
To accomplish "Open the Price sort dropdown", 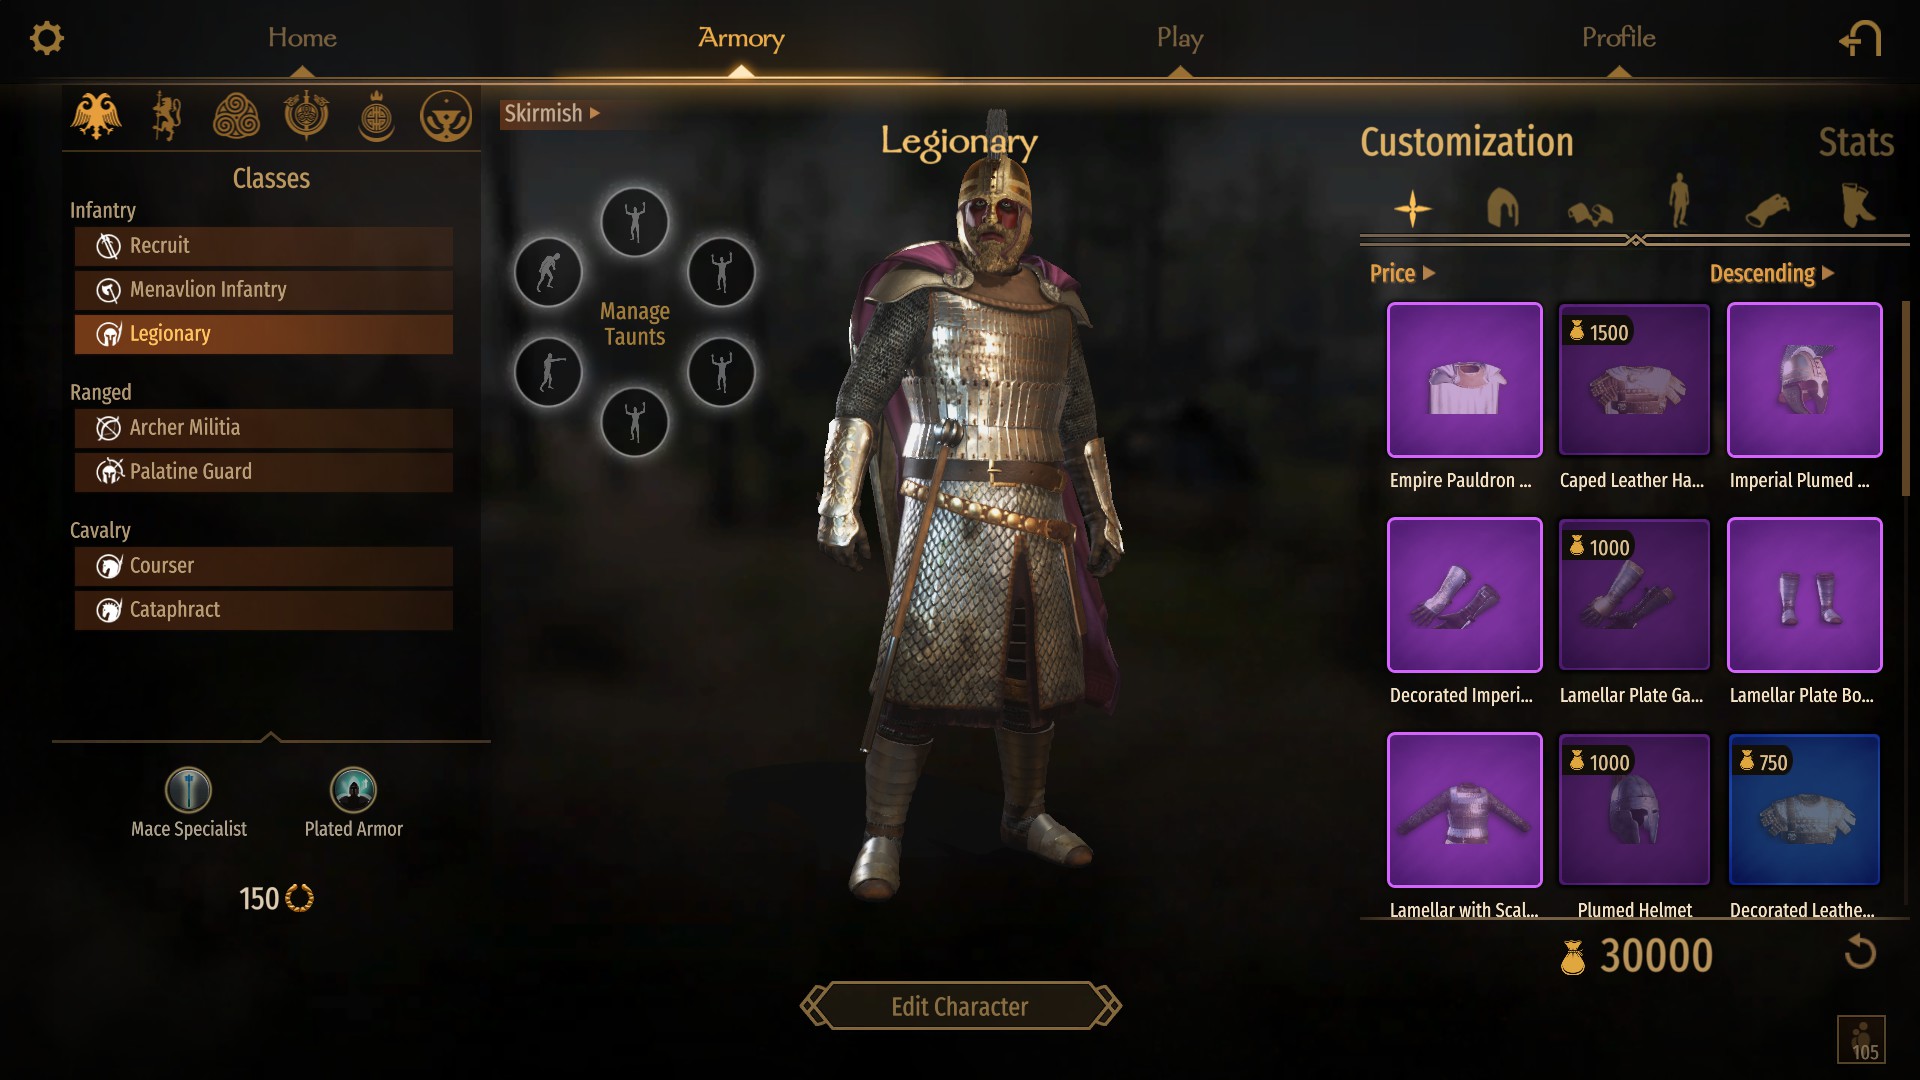I will coord(1402,273).
